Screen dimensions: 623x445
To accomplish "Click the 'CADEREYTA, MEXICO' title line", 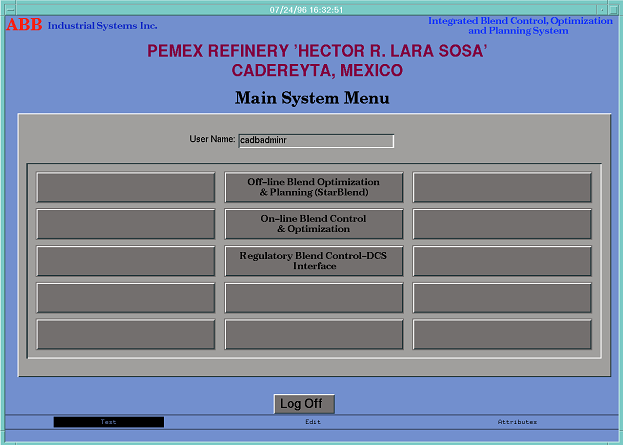I will pyautogui.click(x=317, y=70).
